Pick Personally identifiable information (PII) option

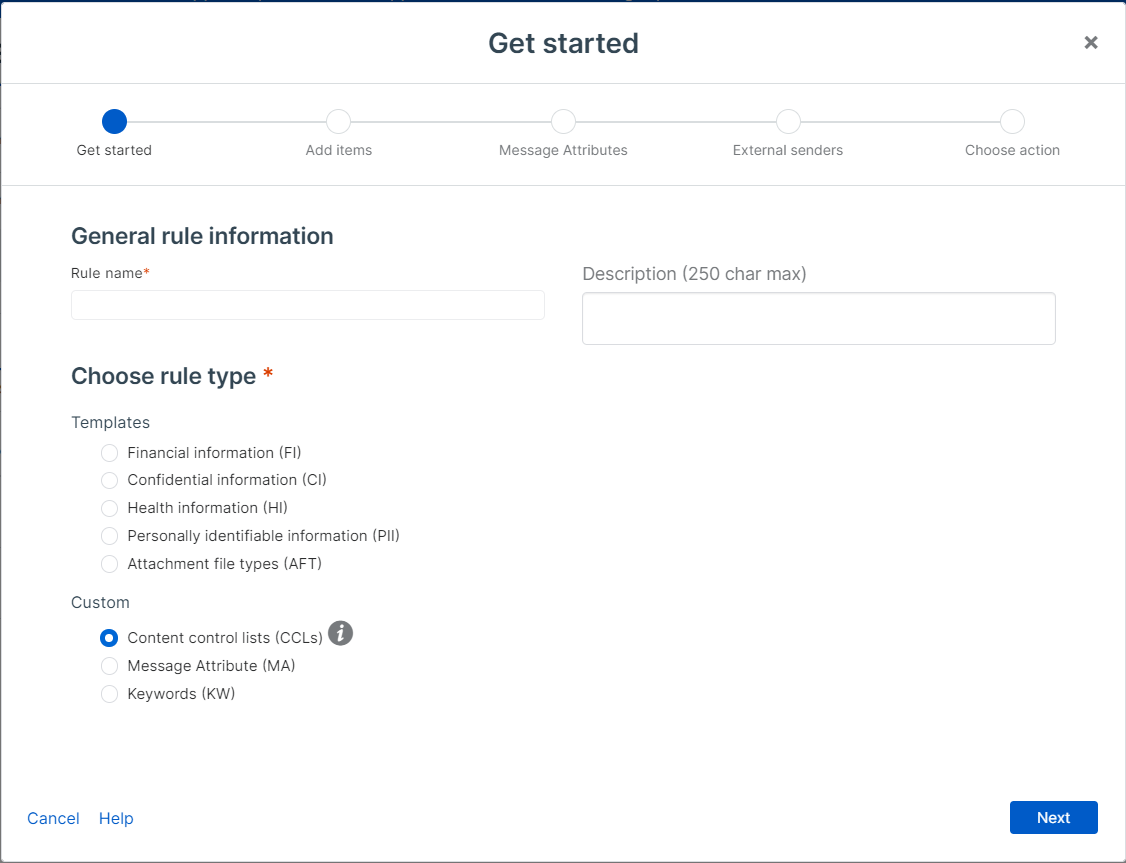pos(110,537)
